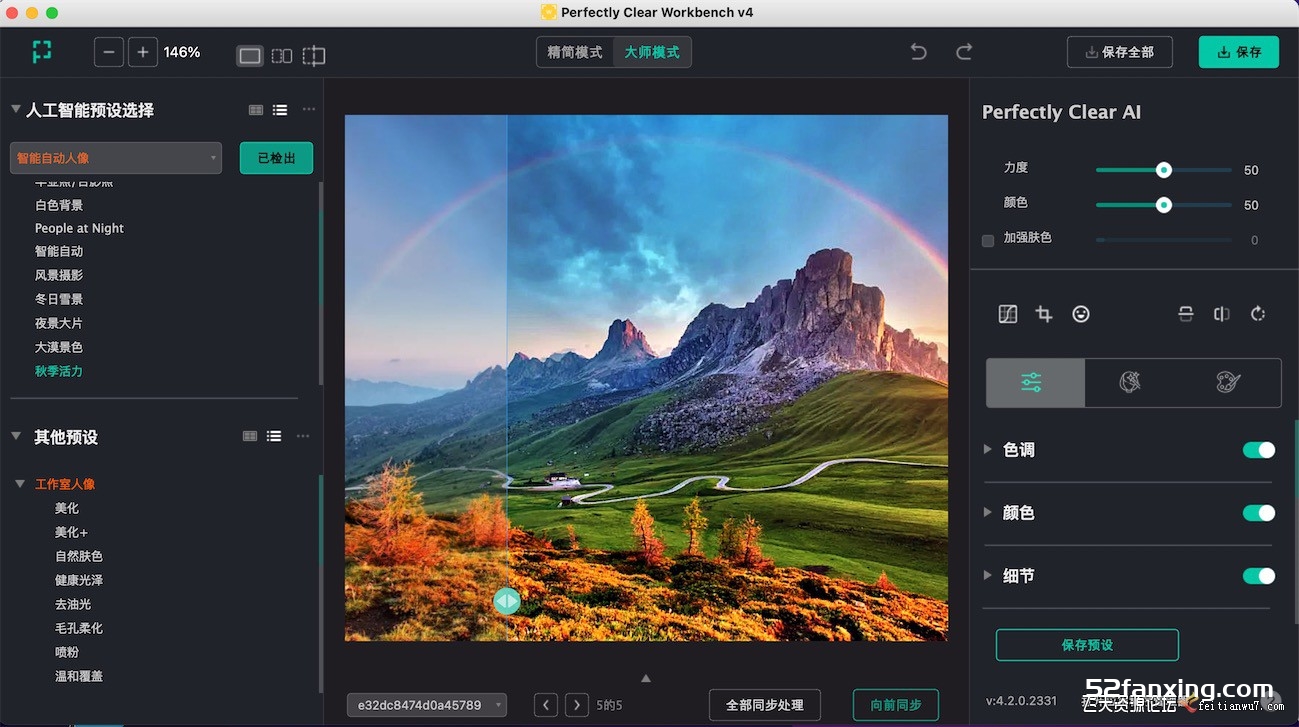
Task: Switch to 大师模式
Action: pos(652,52)
